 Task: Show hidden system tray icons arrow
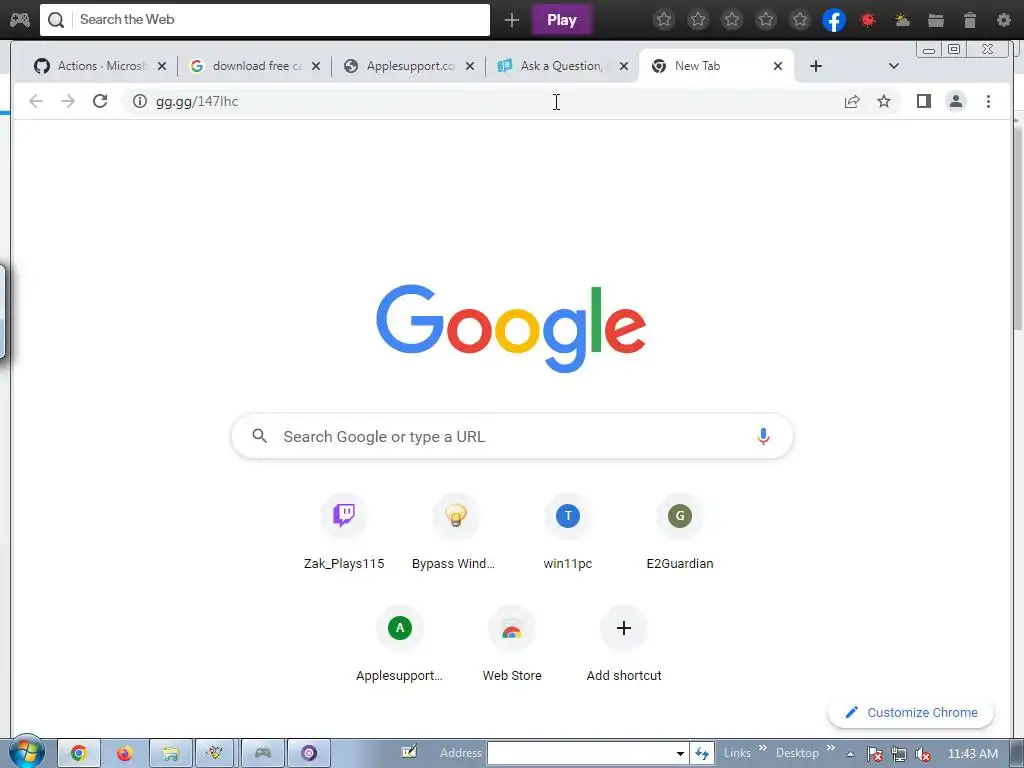[x=850, y=754]
